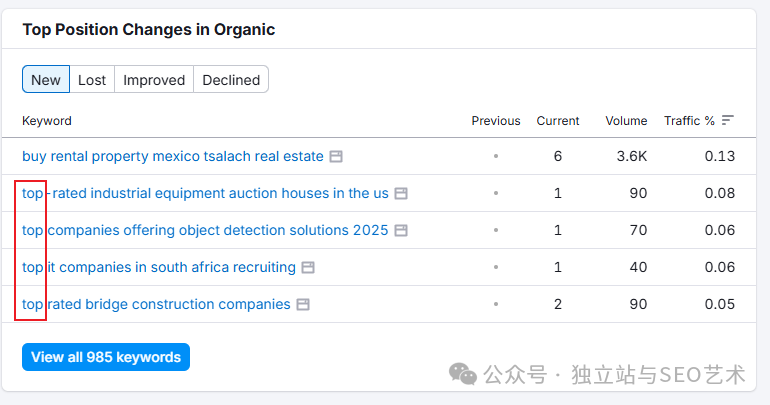Open SERP icon for object detection solutions keyword
770x405 pixels.
(401, 231)
